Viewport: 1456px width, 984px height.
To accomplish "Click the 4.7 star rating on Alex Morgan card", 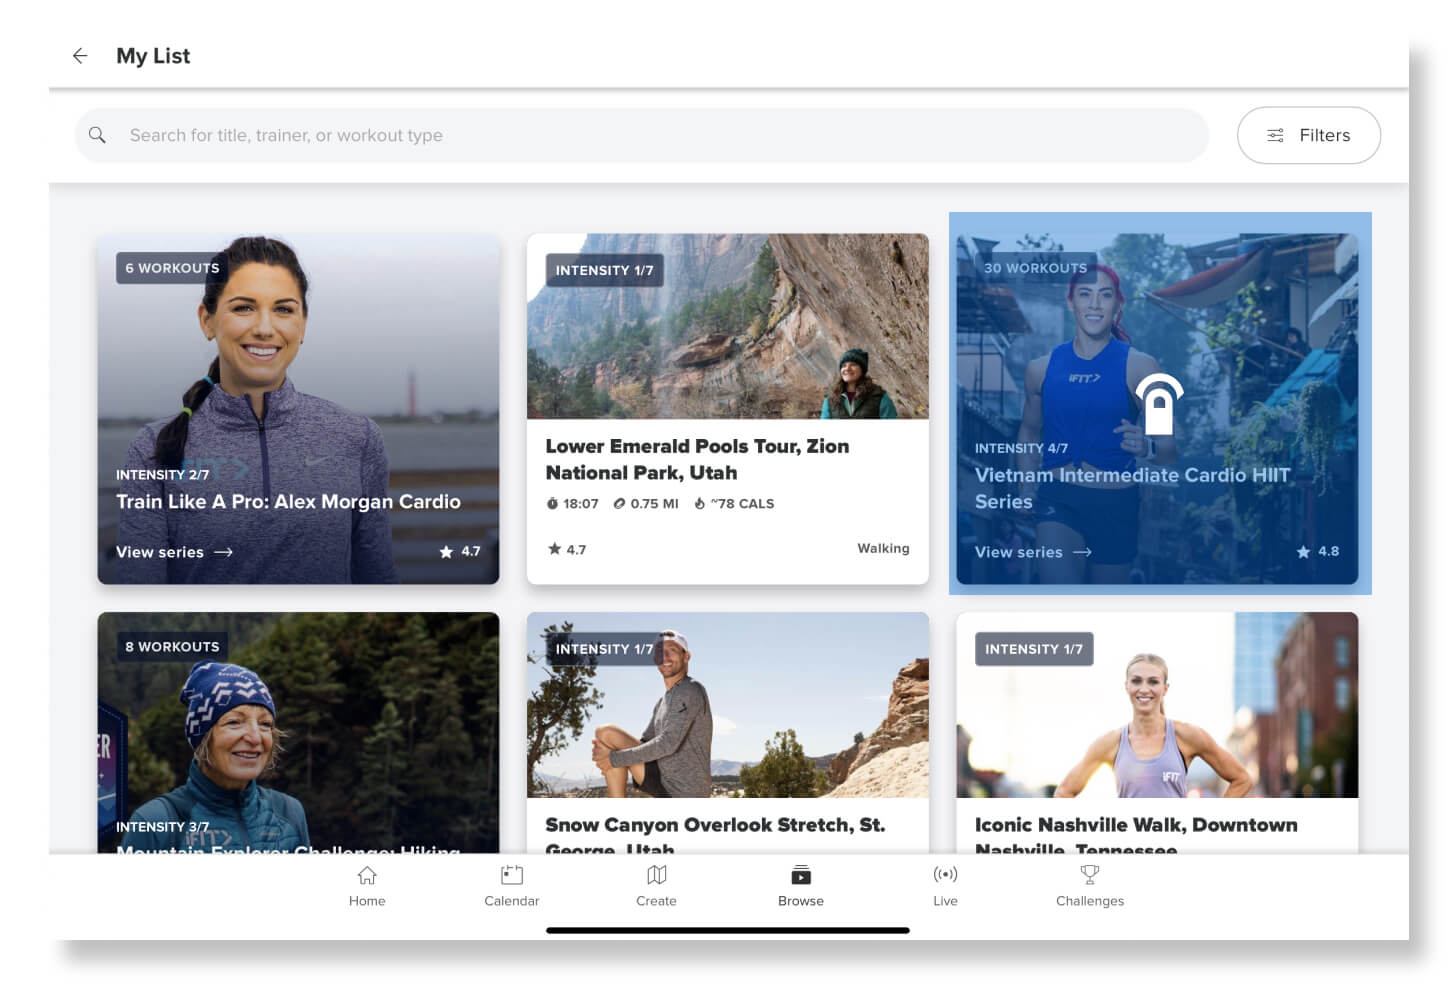I will pyautogui.click(x=460, y=551).
